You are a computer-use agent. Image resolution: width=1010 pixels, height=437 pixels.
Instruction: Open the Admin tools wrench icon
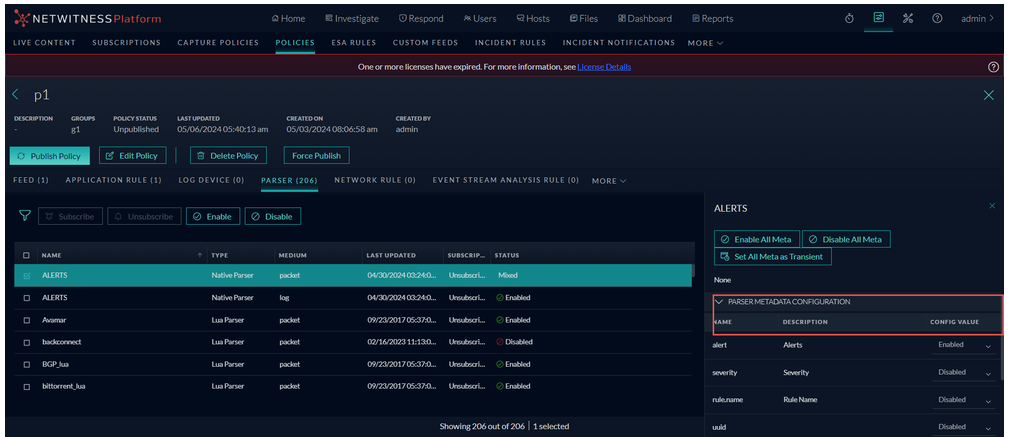908,19
